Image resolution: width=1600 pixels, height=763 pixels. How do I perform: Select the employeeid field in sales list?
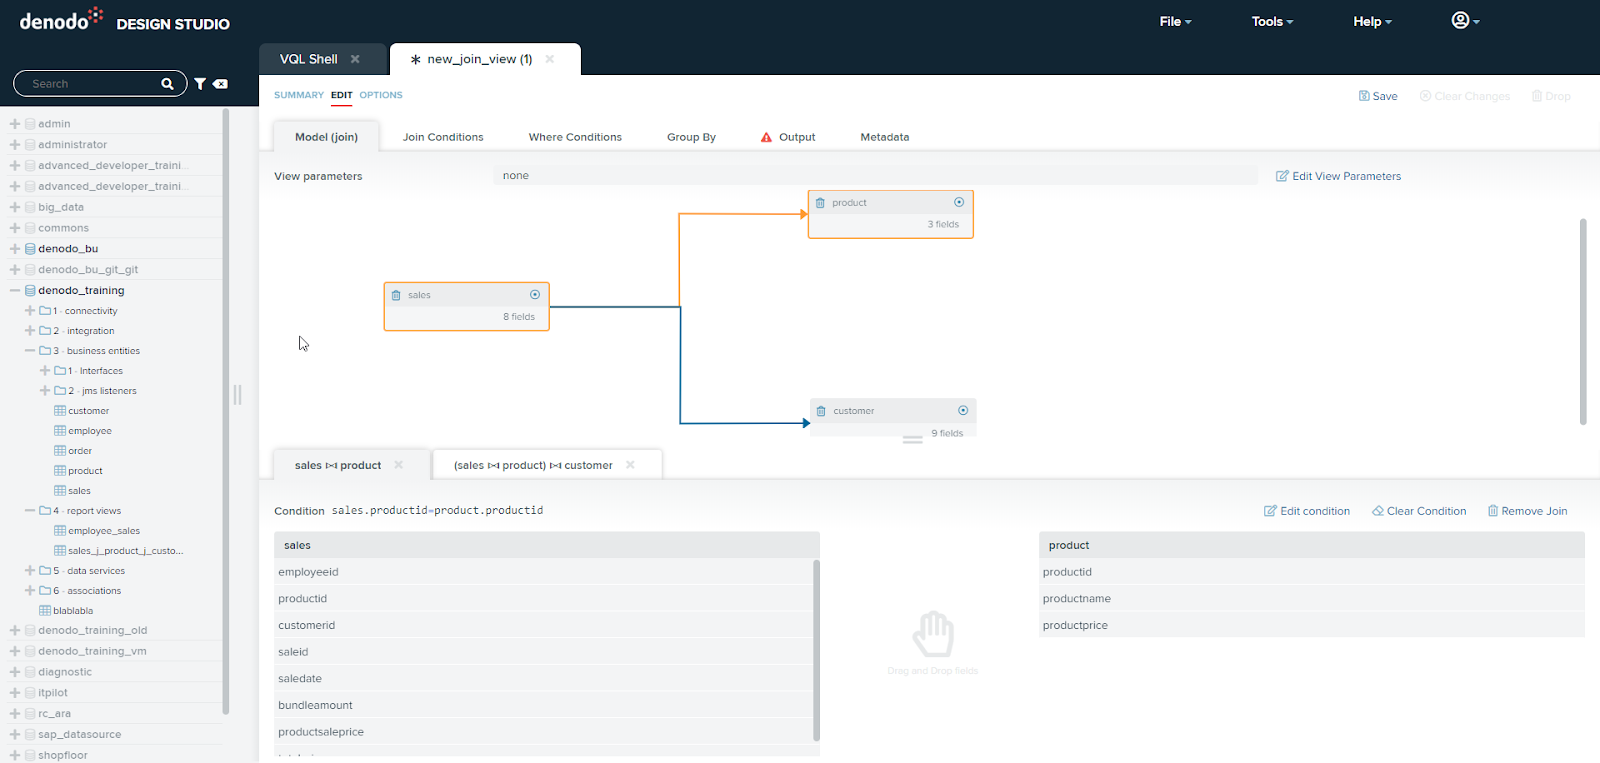[544, 572]
